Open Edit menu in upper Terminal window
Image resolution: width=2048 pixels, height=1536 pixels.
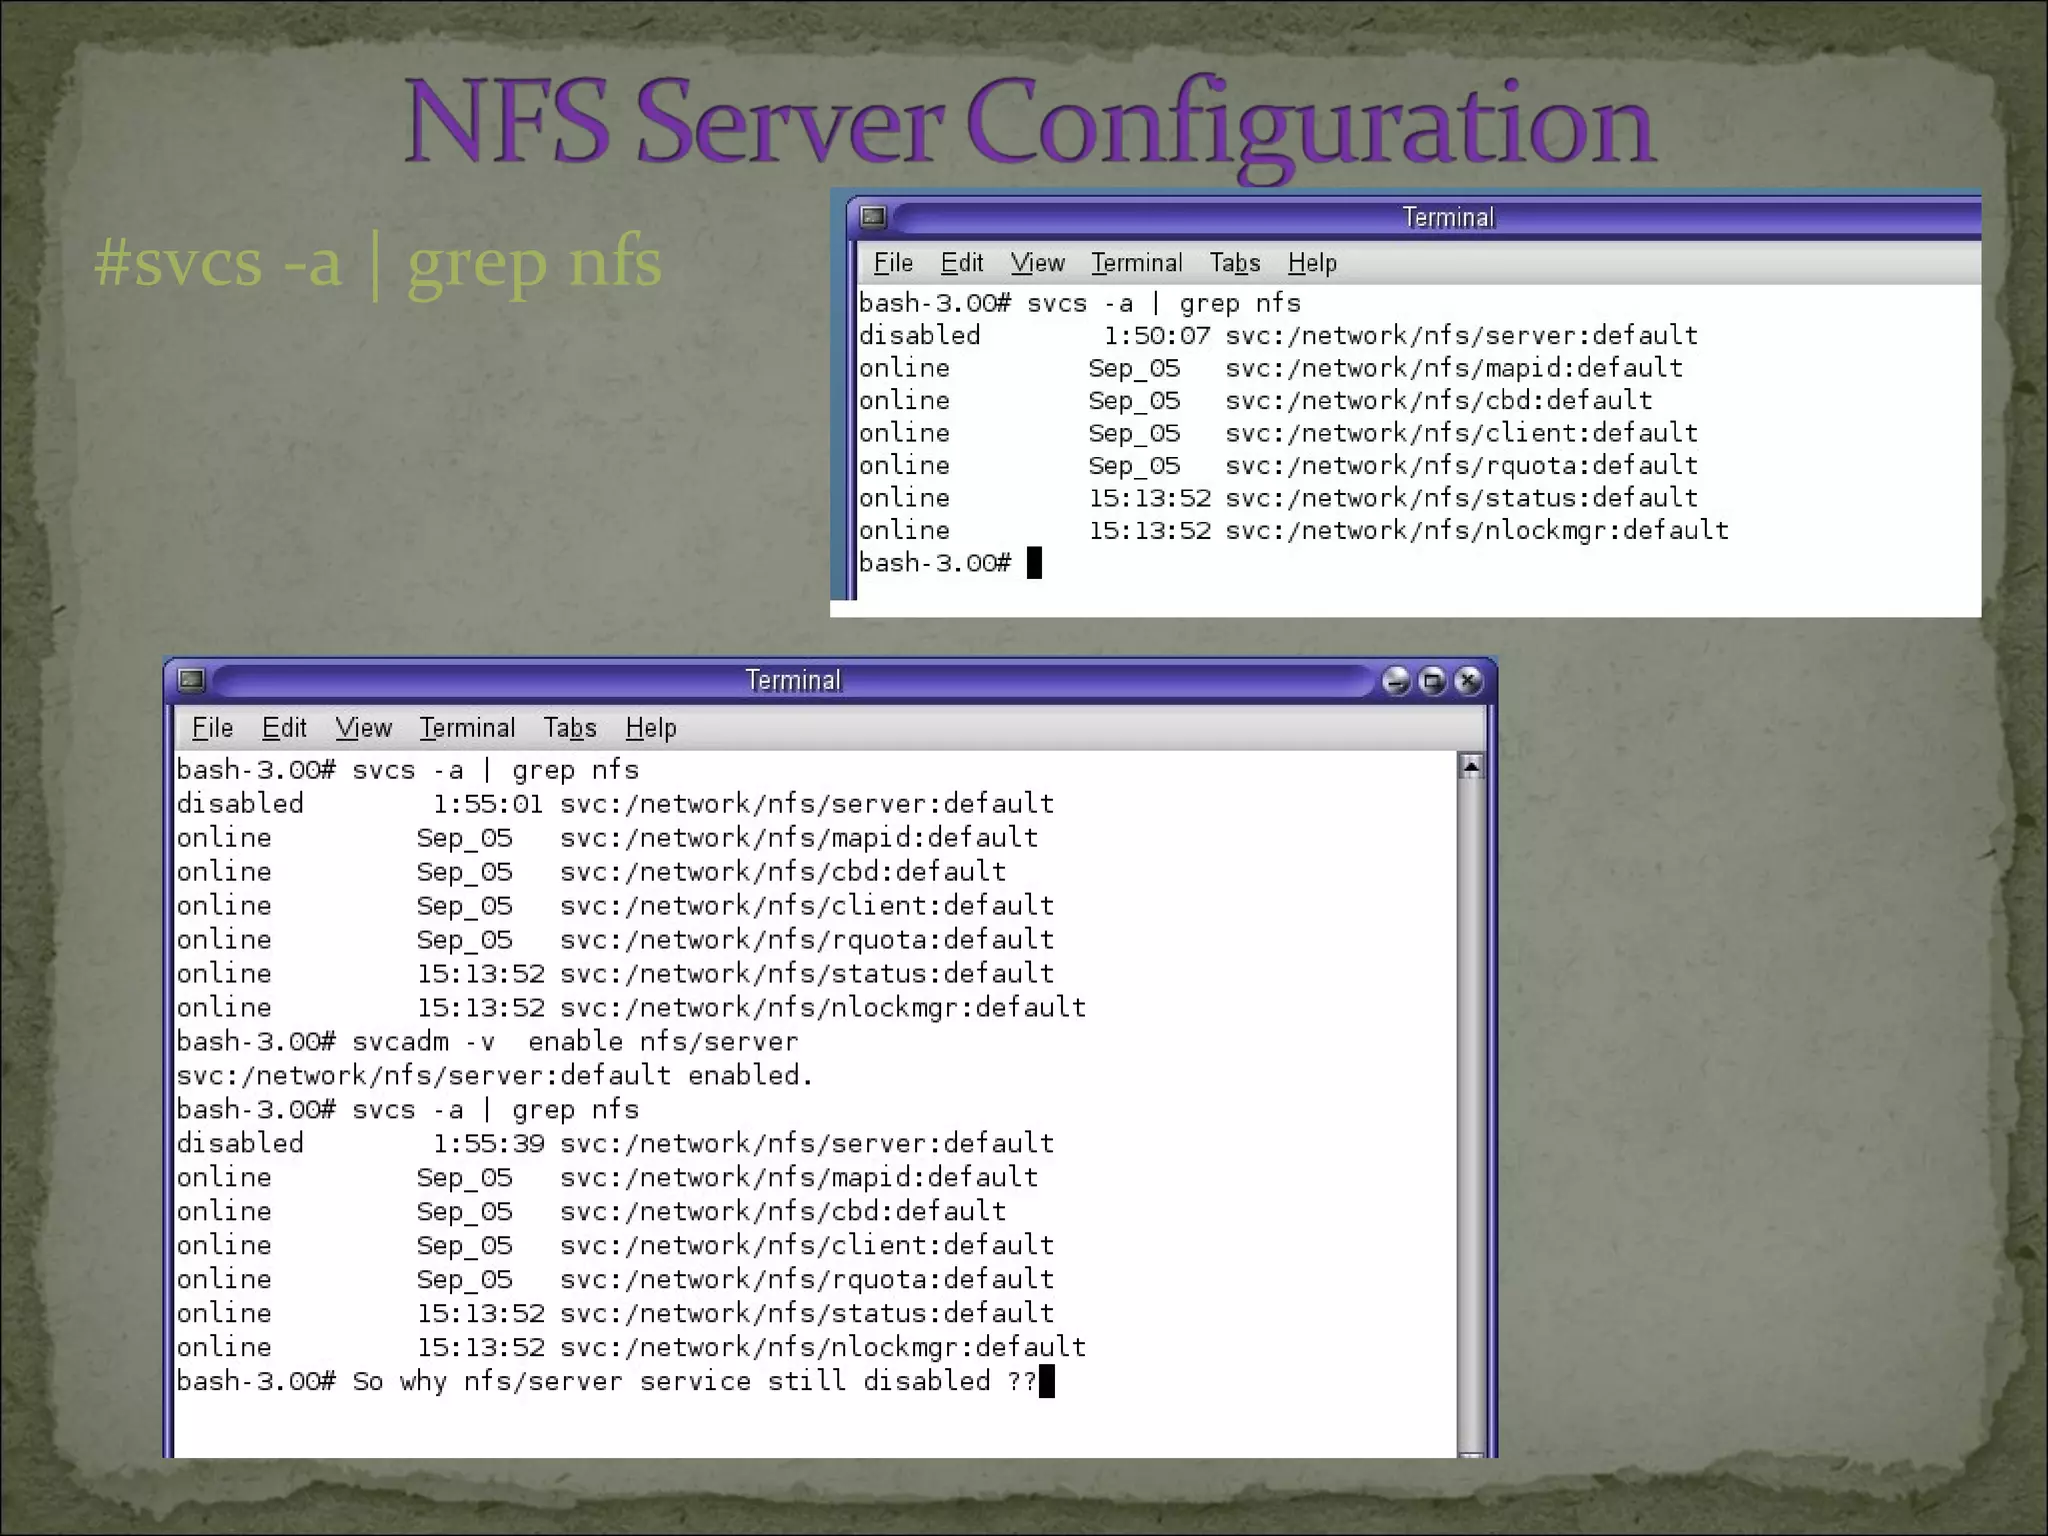pyautogui.click(x=962, y=263)
